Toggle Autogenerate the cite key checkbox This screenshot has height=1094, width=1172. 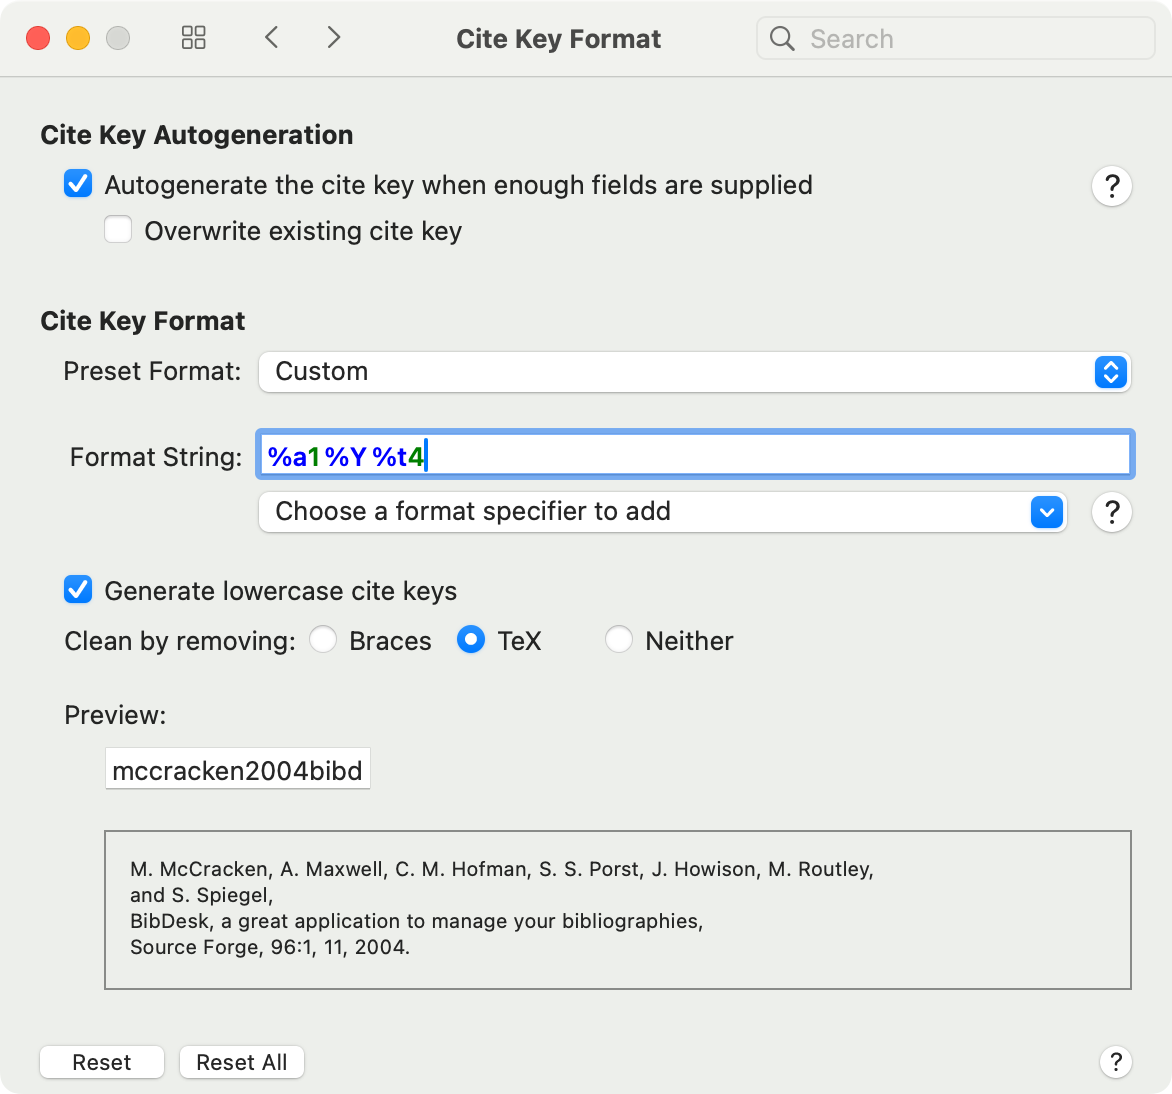(78, 185)
